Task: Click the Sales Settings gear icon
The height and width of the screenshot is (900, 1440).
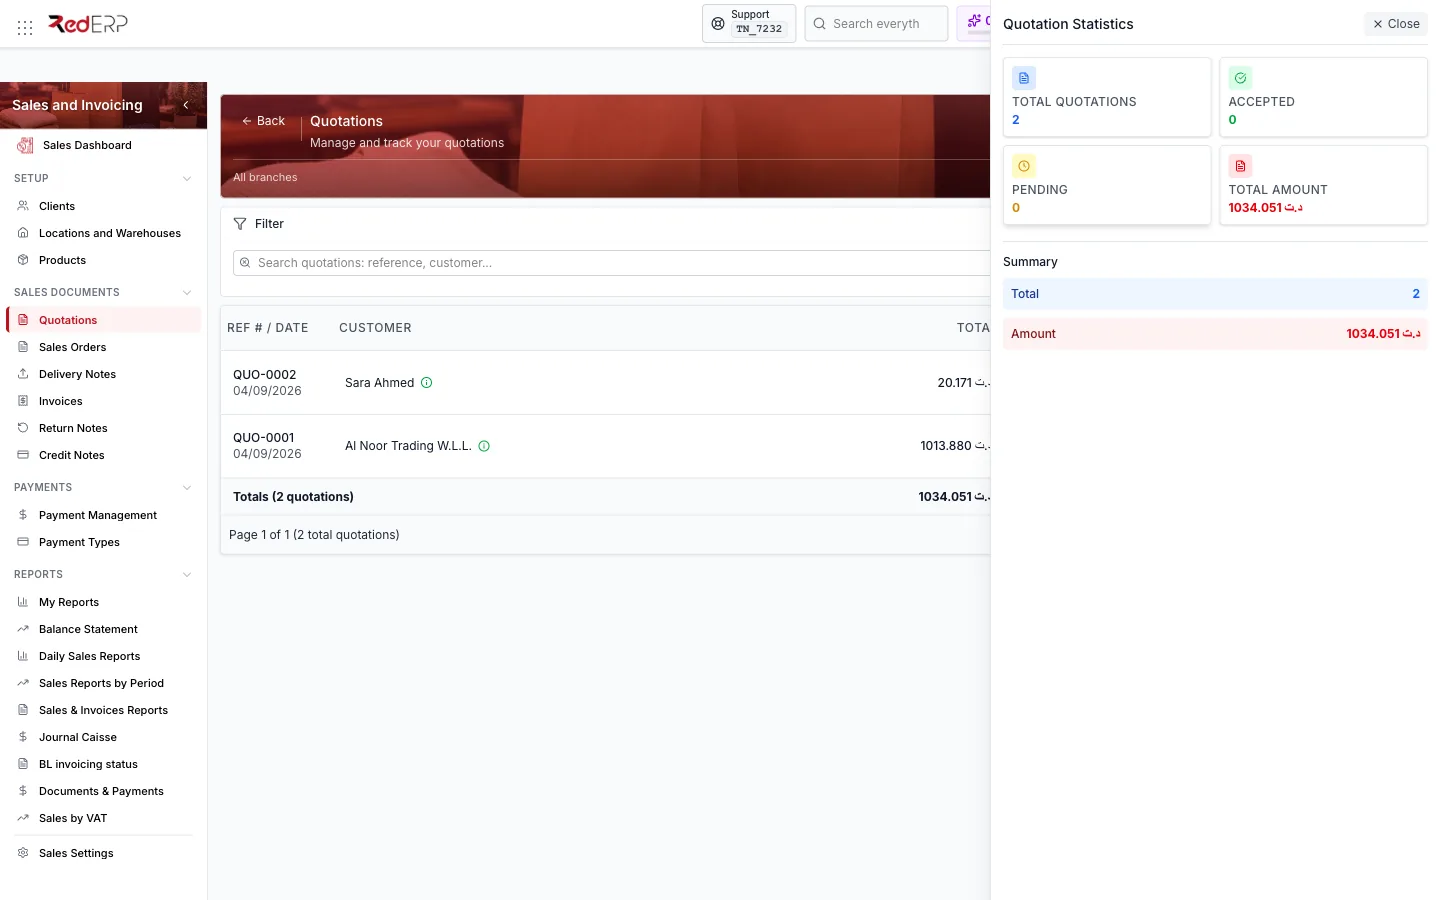Action: [23, 853]
